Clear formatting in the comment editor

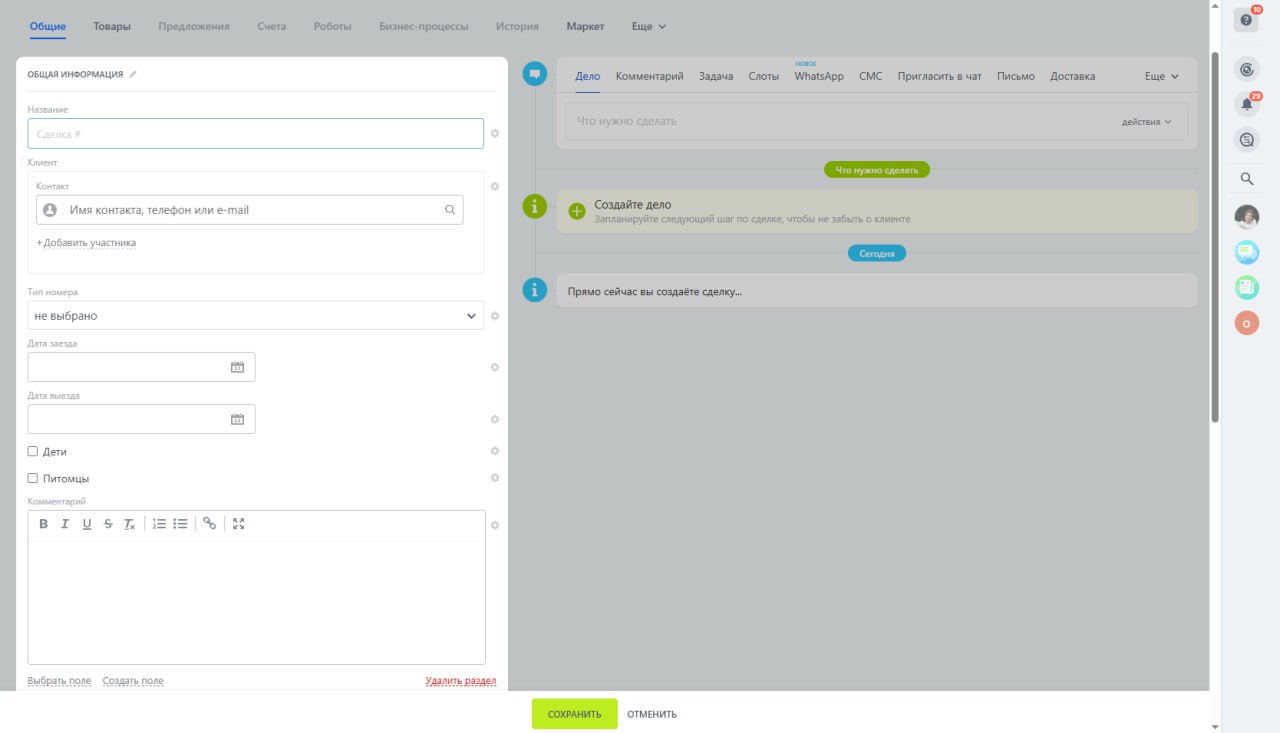point(129,524)
